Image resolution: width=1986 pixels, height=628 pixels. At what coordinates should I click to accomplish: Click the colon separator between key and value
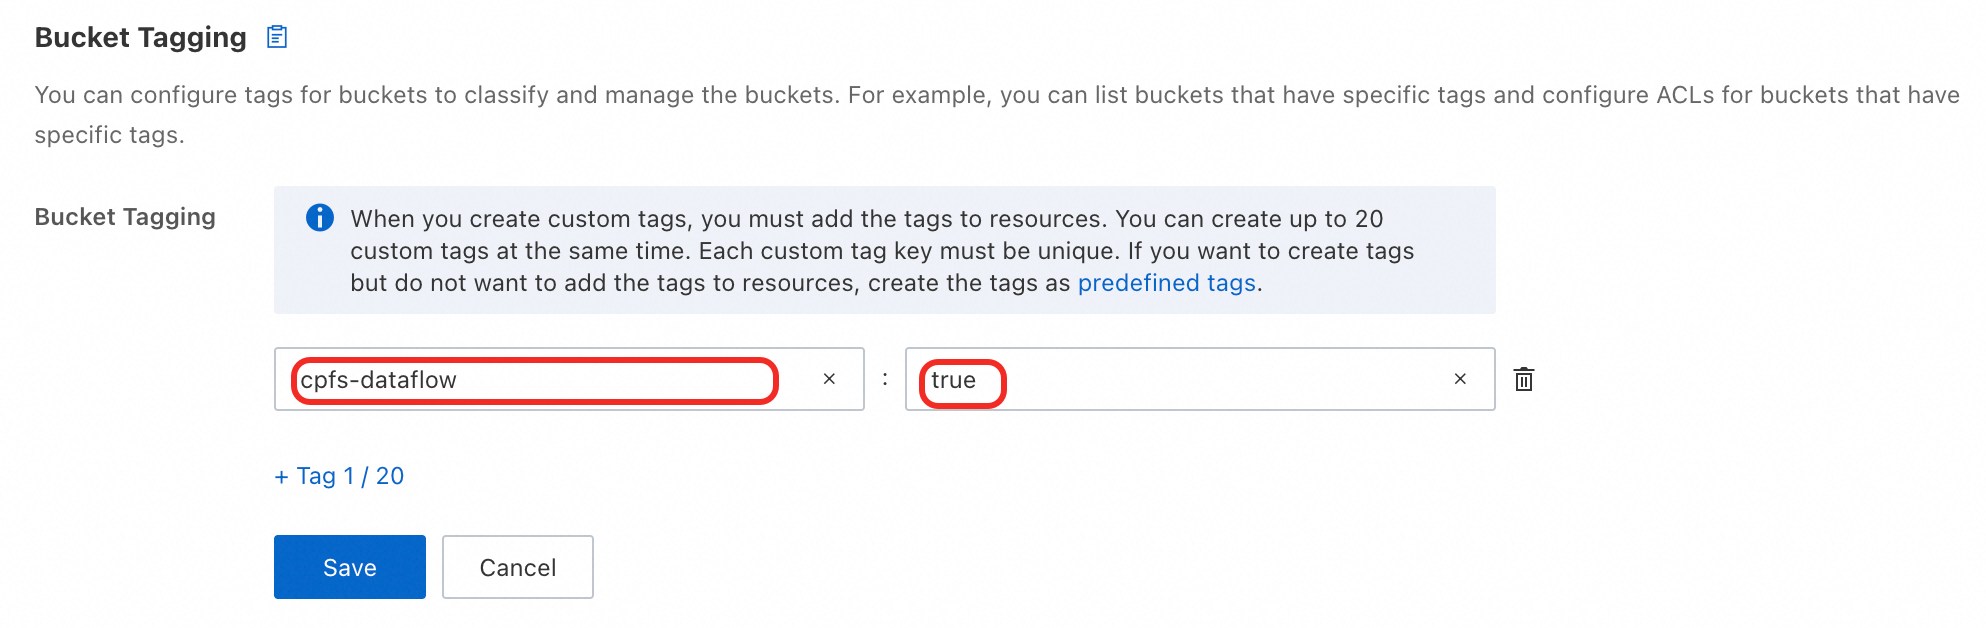(x=885, y=379)
